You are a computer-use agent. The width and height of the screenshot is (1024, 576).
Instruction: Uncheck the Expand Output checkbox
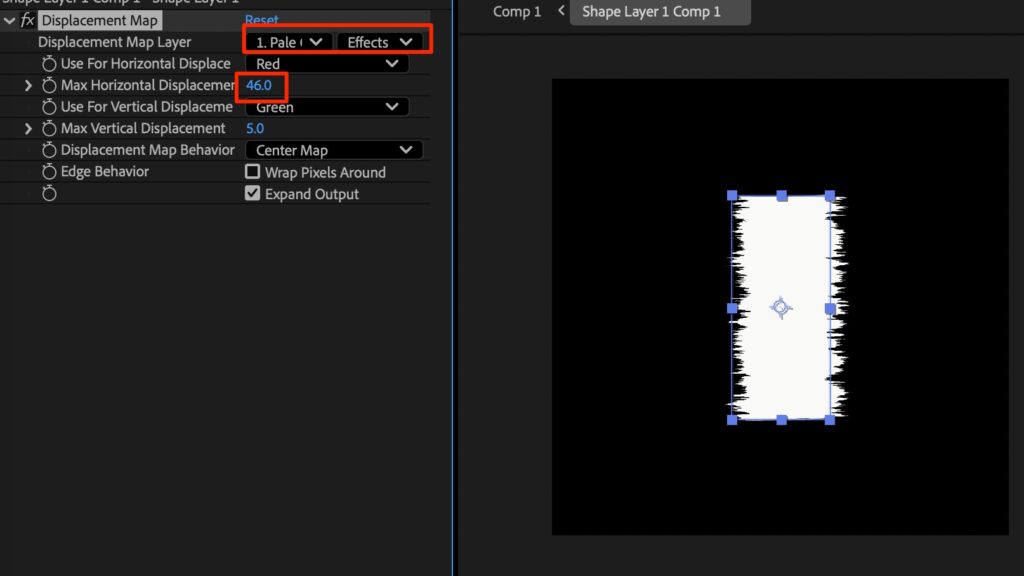[253, 194]
